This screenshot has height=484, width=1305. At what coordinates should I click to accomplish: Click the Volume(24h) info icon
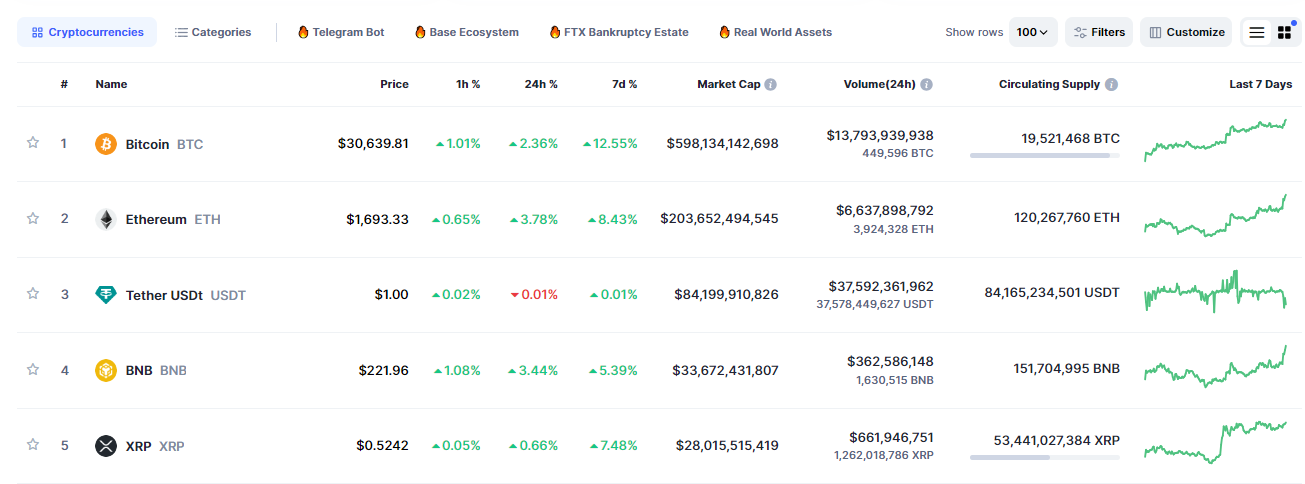[x=926, y=85]
